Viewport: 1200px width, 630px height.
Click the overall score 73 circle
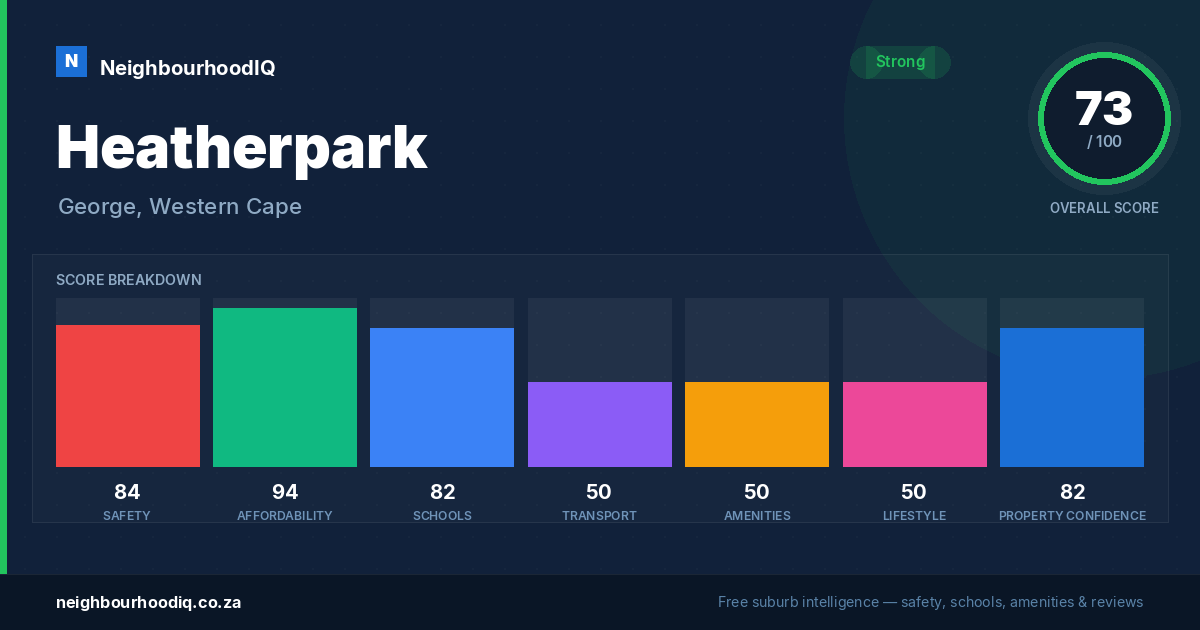point(1104,120)
